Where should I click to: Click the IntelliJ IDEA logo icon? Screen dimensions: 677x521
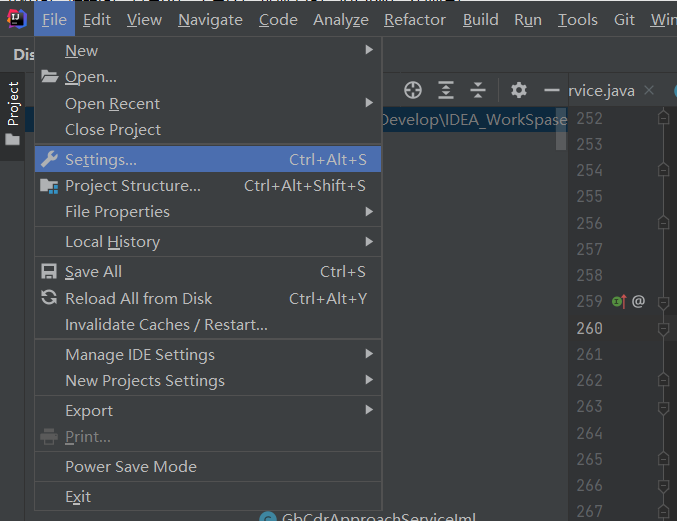pos(17,19)
